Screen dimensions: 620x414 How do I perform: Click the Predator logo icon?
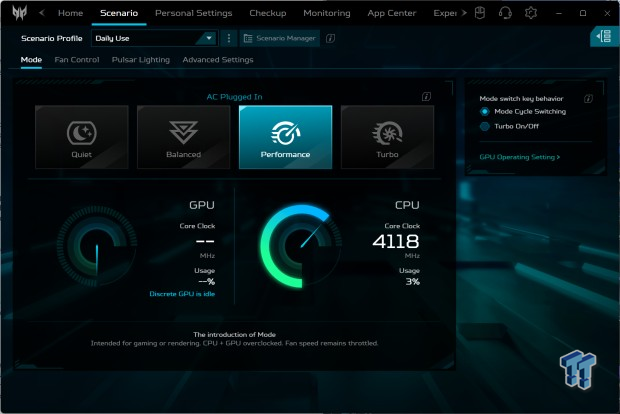[19, 13]
